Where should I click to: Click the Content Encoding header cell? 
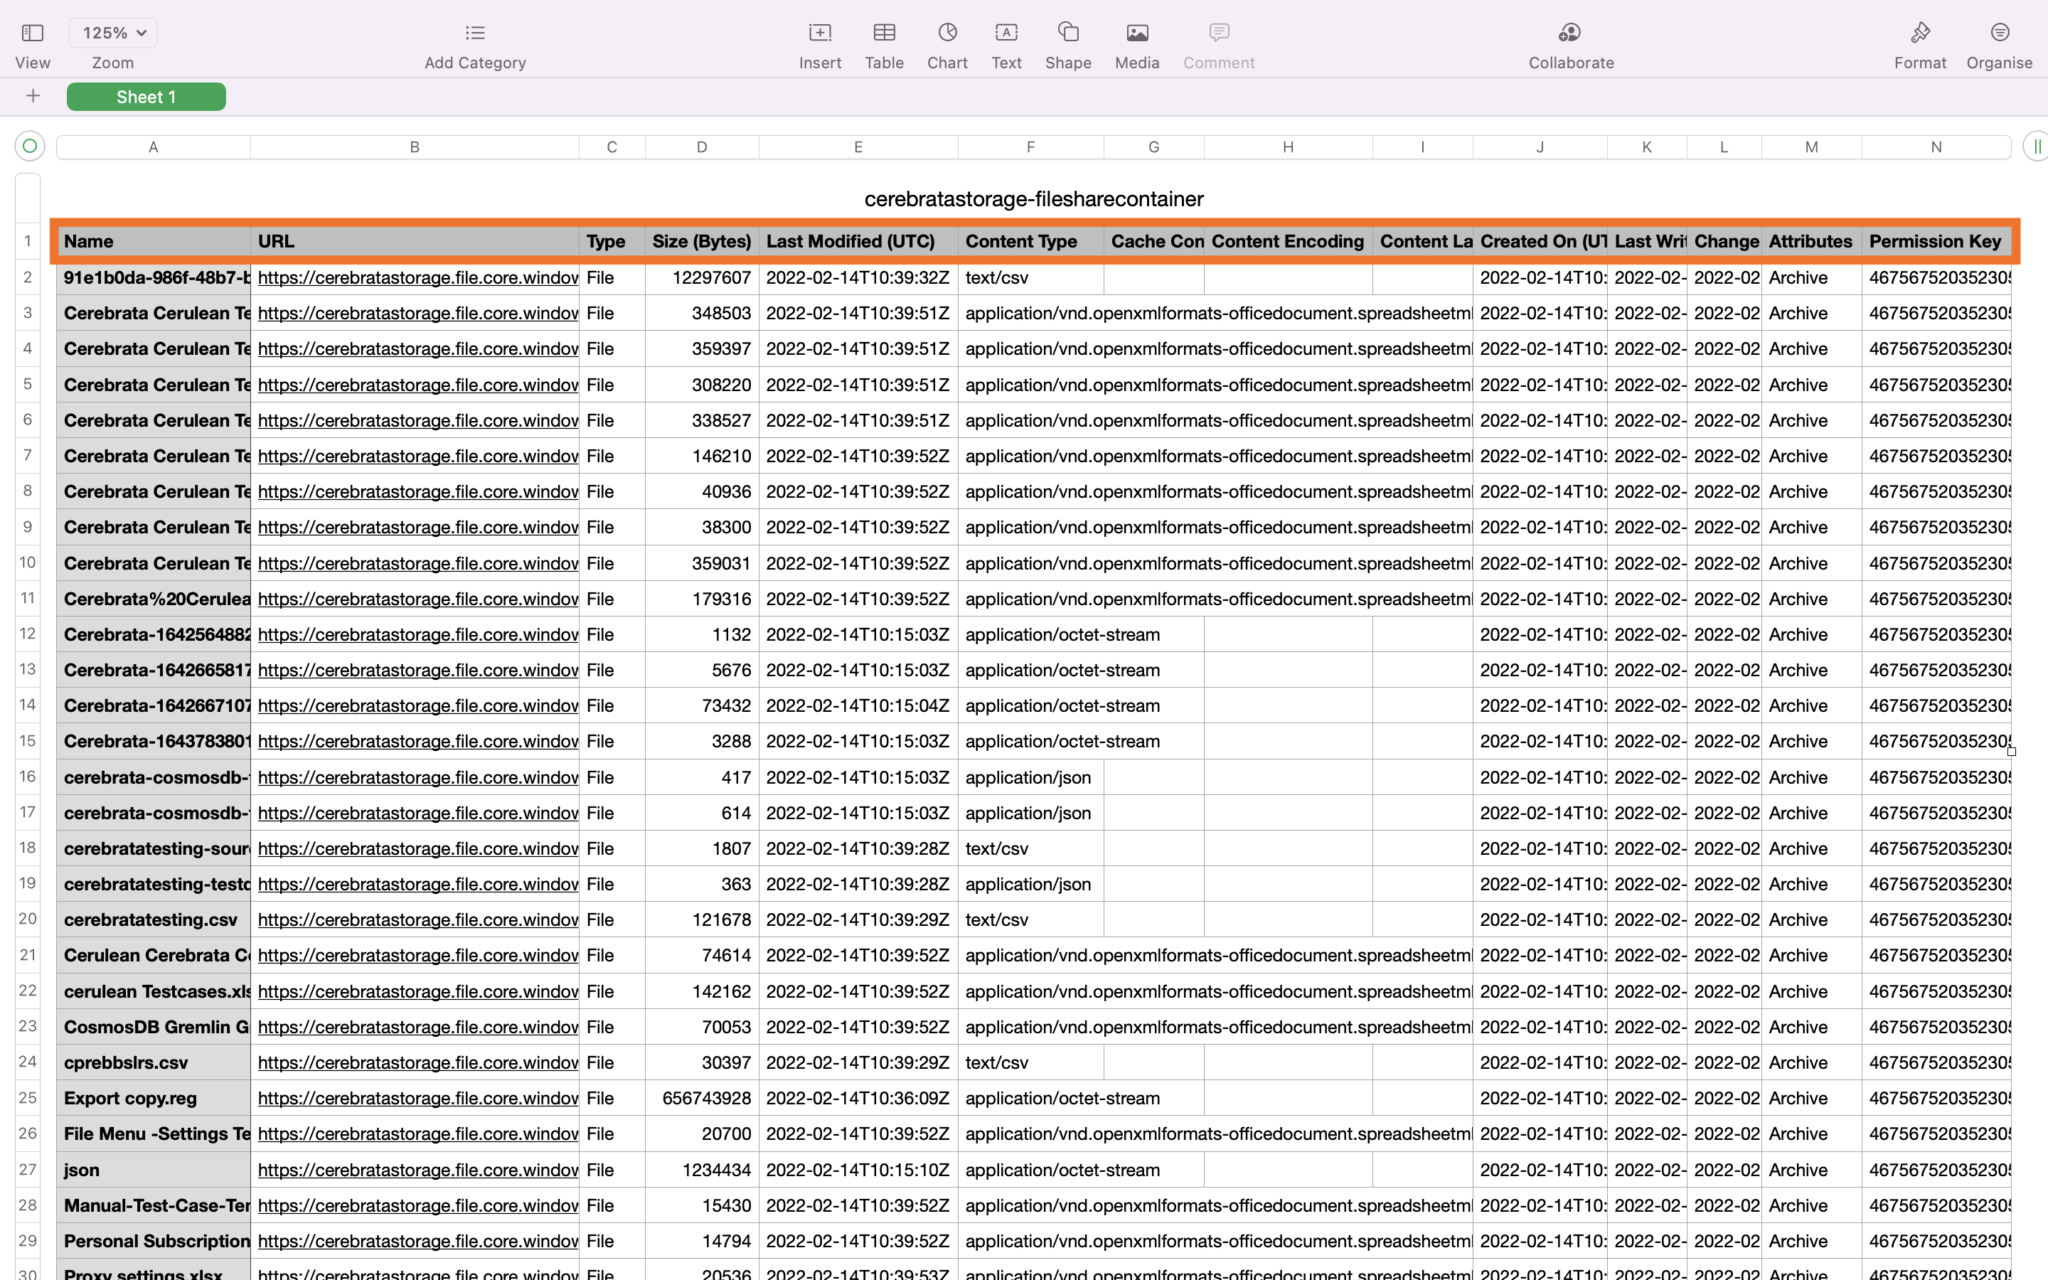click(x=1288, y=241)
